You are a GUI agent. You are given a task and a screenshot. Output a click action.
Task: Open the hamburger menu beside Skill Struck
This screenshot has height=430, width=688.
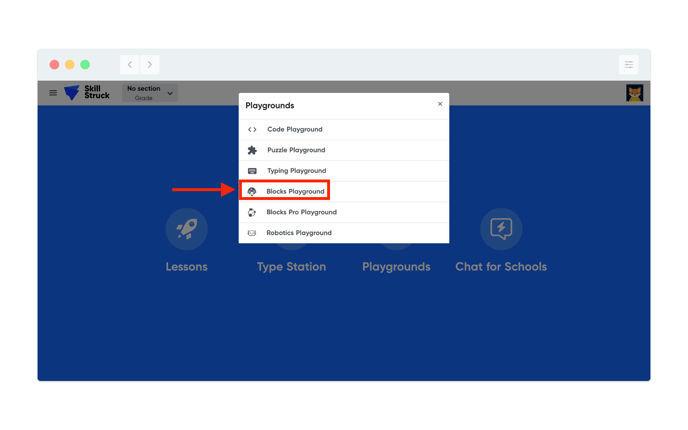click(x=53, y=93)
